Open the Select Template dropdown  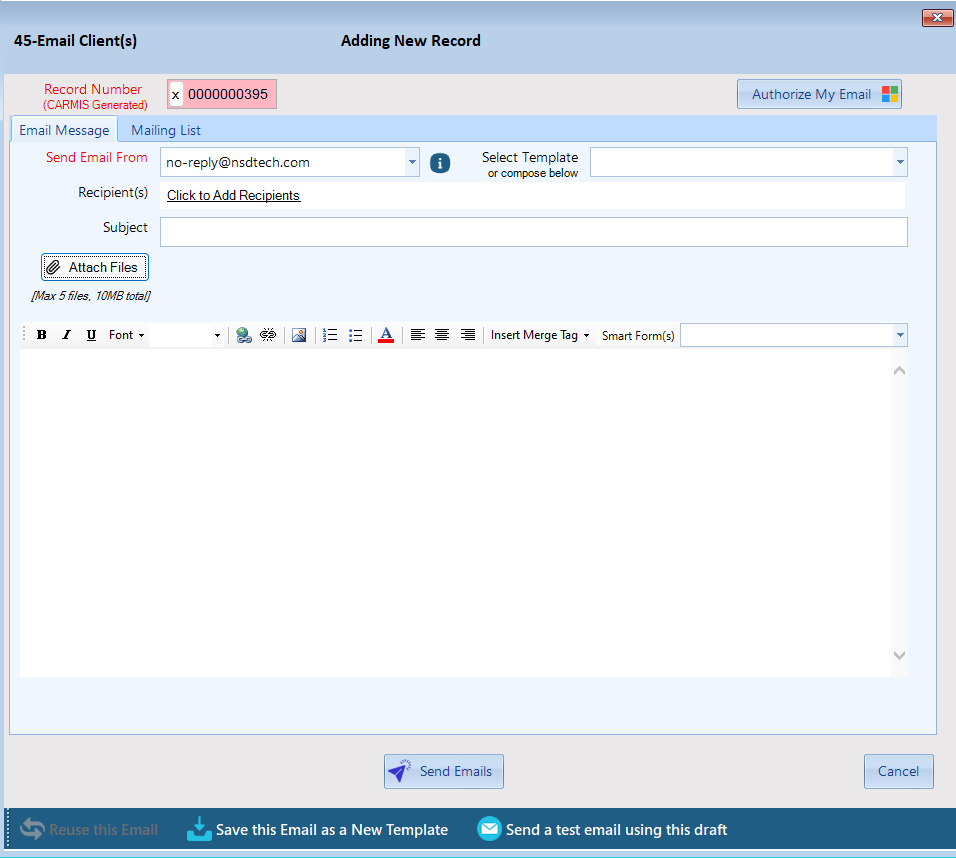(900, 162)
